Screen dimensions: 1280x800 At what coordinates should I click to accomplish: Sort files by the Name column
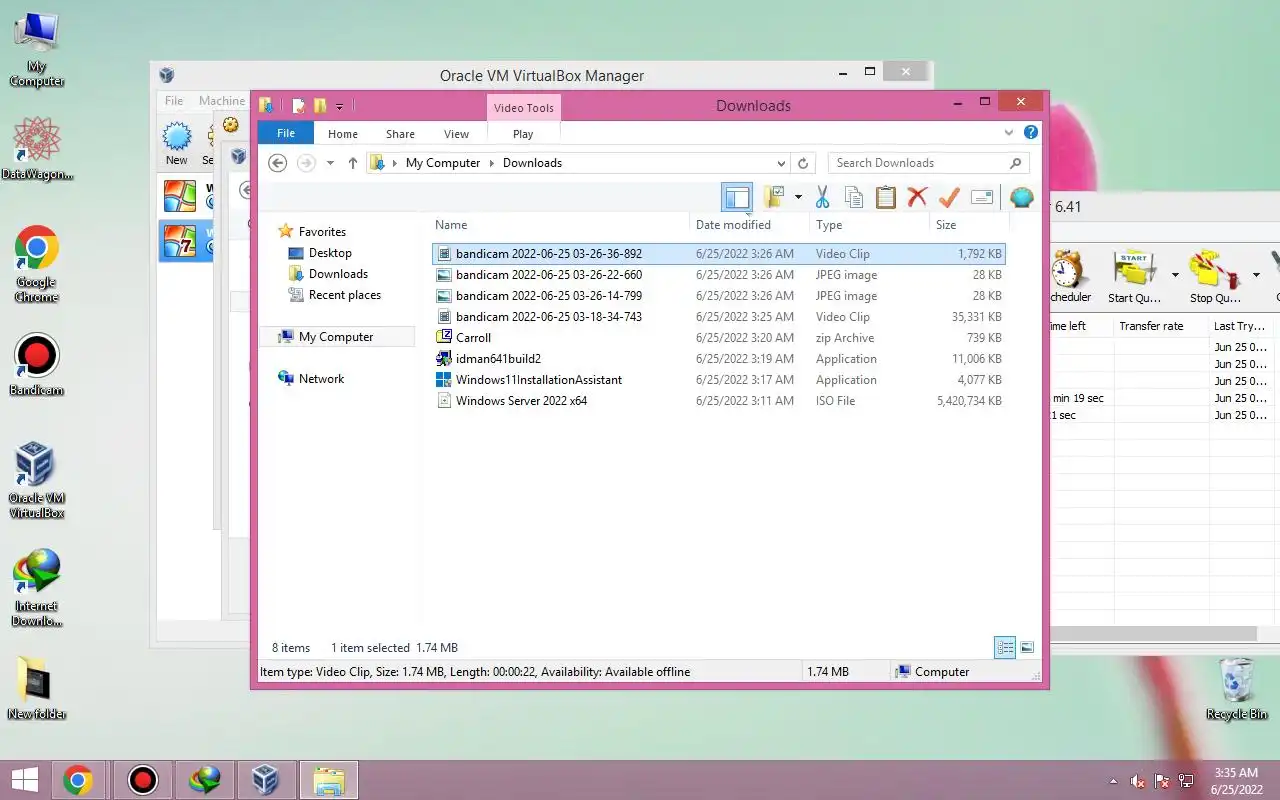tap(560, 225)
